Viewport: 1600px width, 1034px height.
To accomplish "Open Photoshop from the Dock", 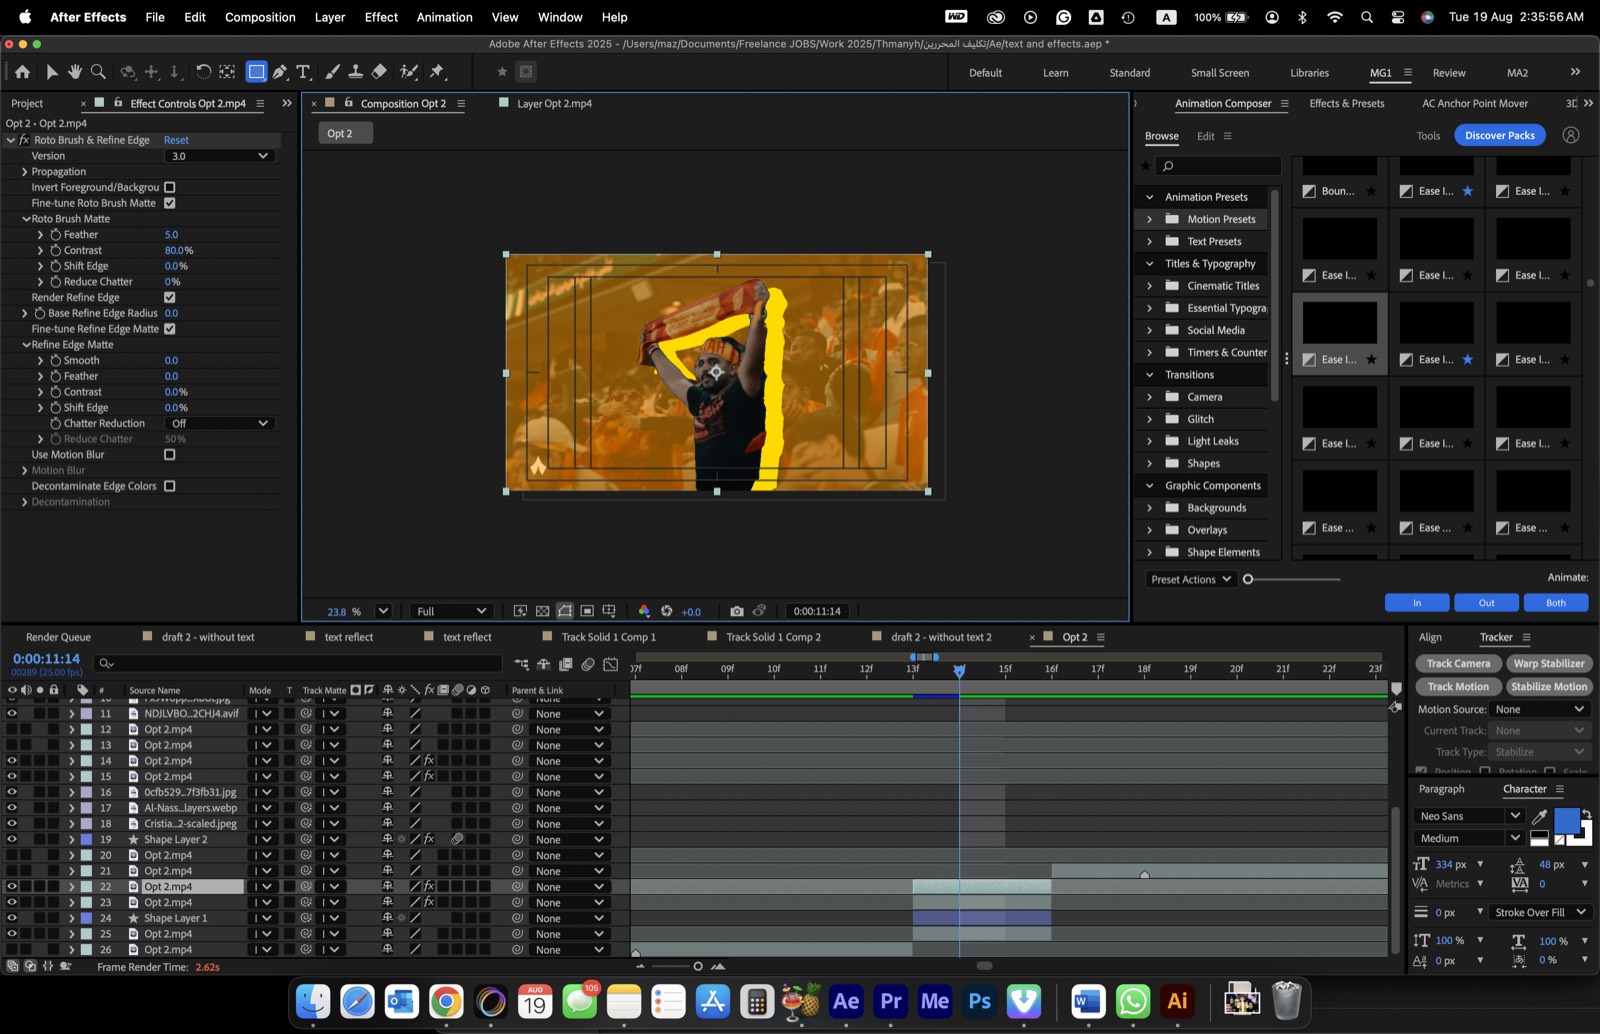I will [979, 1001].
